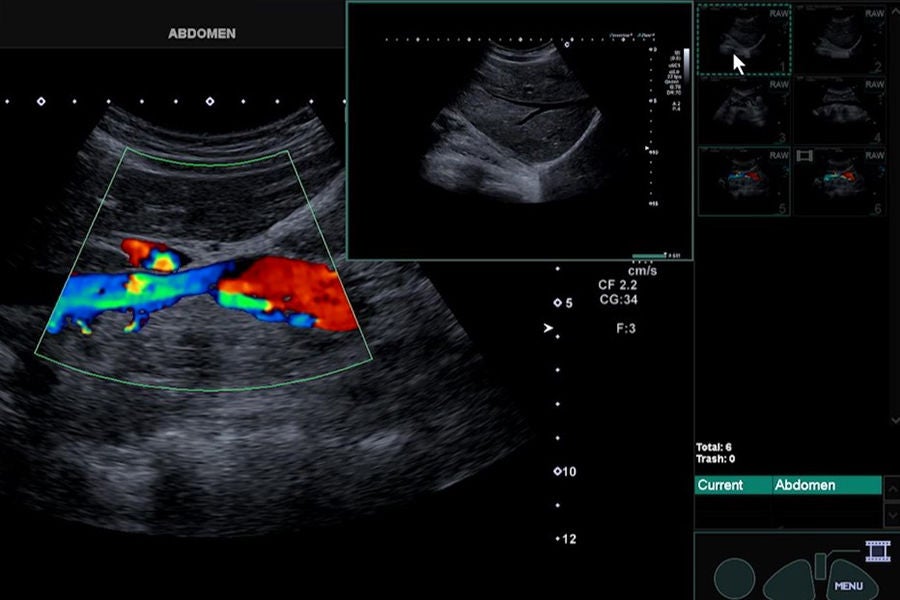Select thumbnail 3 in the clipboard
The image size is (900, 600).
[744, 111]
